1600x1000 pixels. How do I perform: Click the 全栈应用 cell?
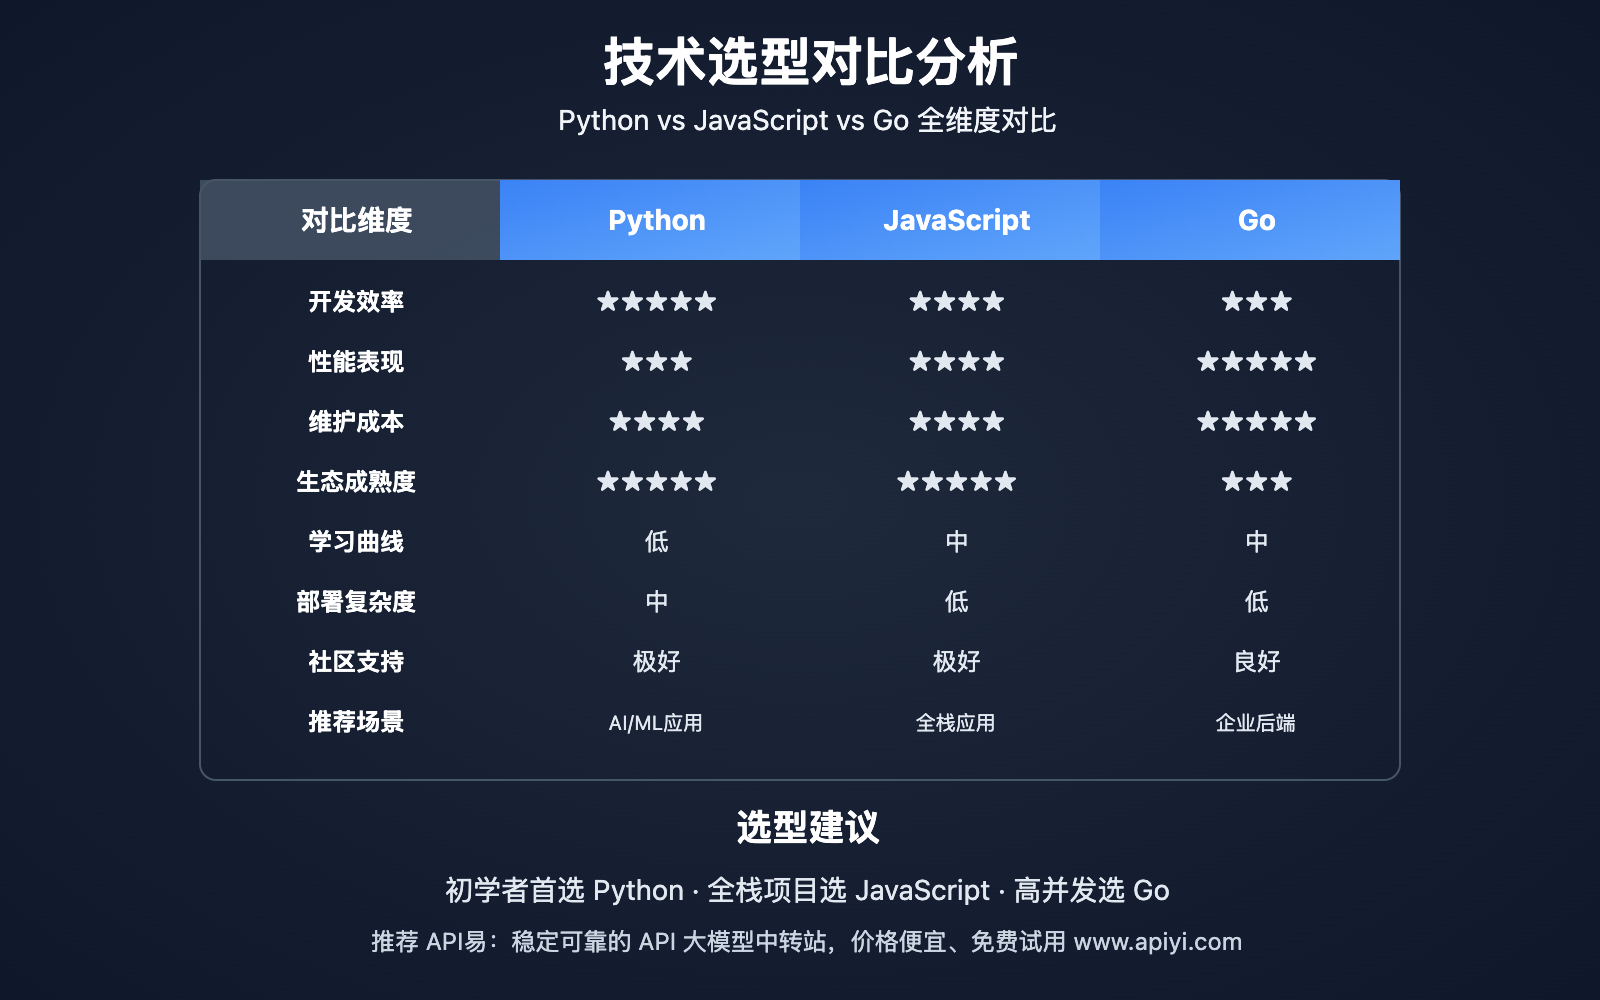pyautogui.click(x=956, y=722)
